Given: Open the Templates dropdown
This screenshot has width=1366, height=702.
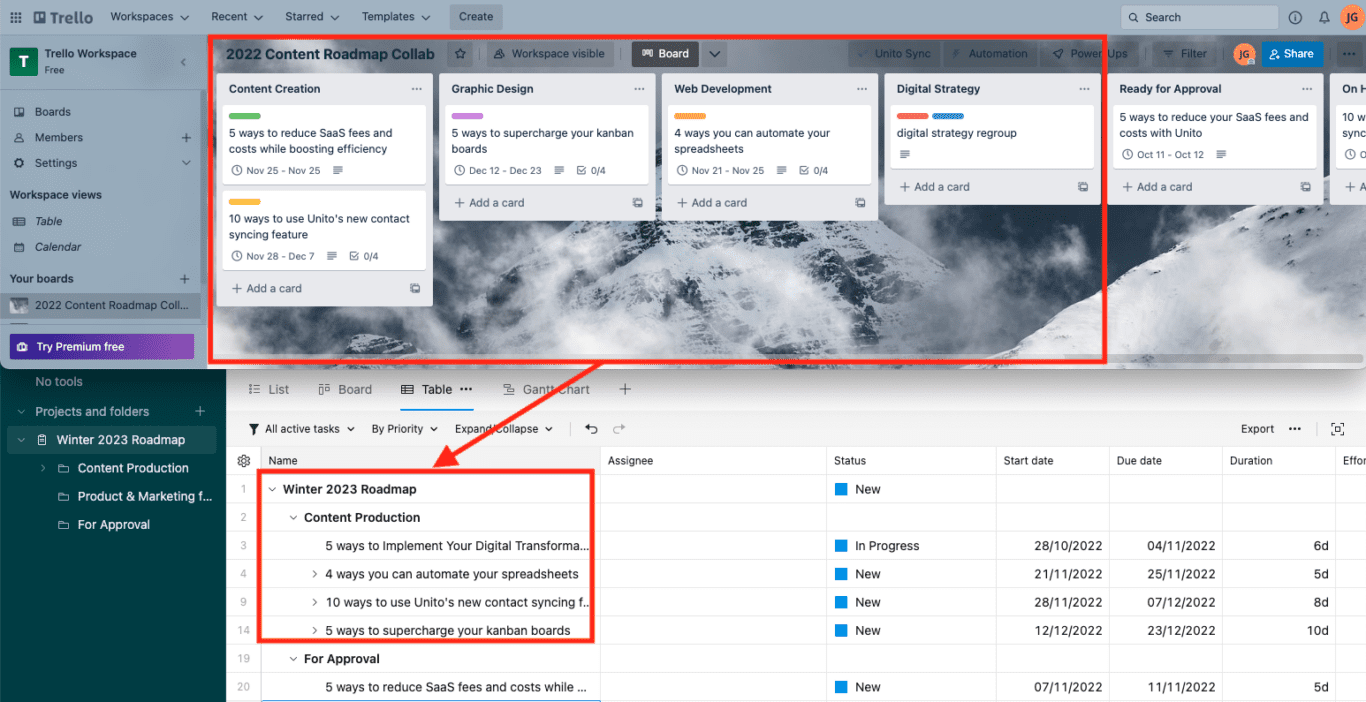Looking at the screenshot, I should 397,17.
